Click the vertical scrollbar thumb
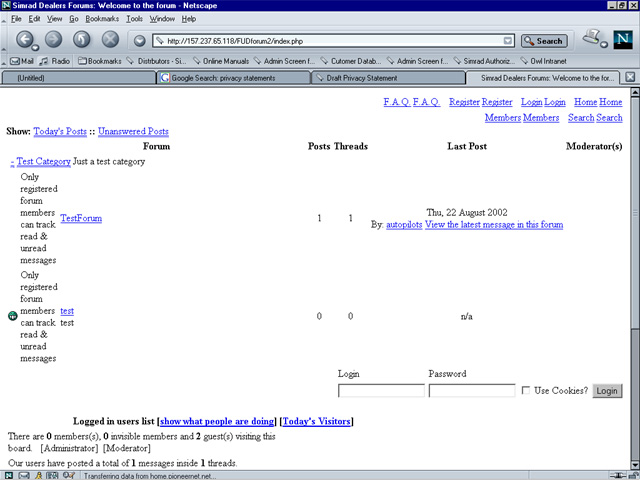Image resolution: width=640 pixels, height=480 pixels. [635, 212]
